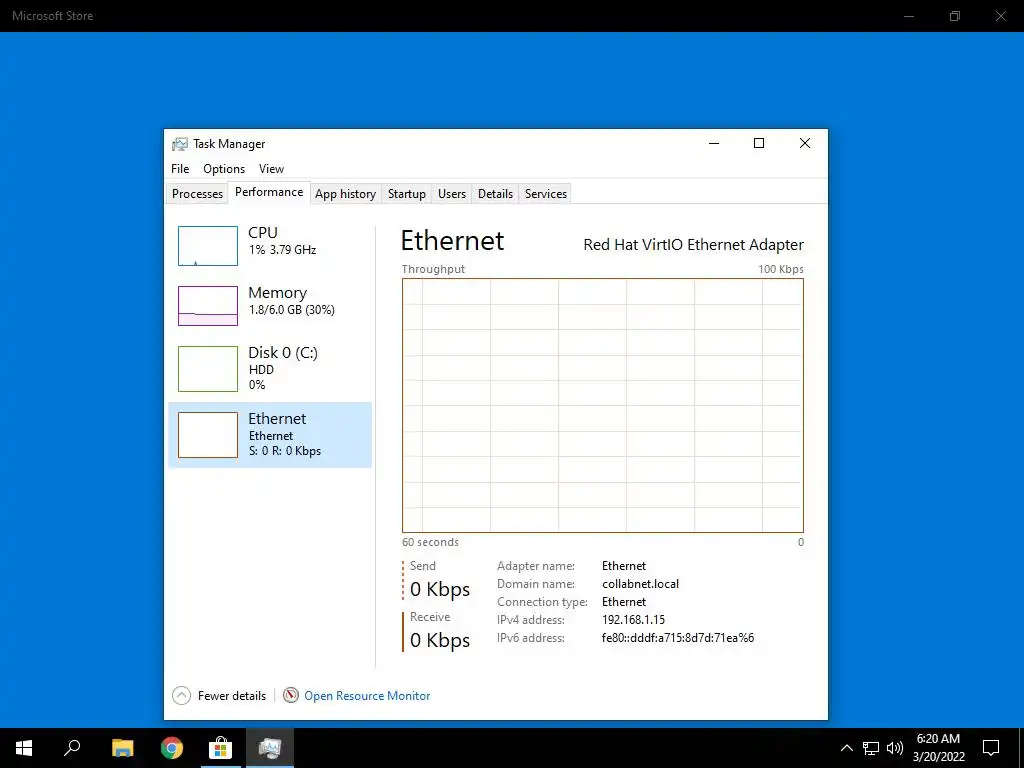Select the CPU performance graph thumbnail

(x=208, y=246)
